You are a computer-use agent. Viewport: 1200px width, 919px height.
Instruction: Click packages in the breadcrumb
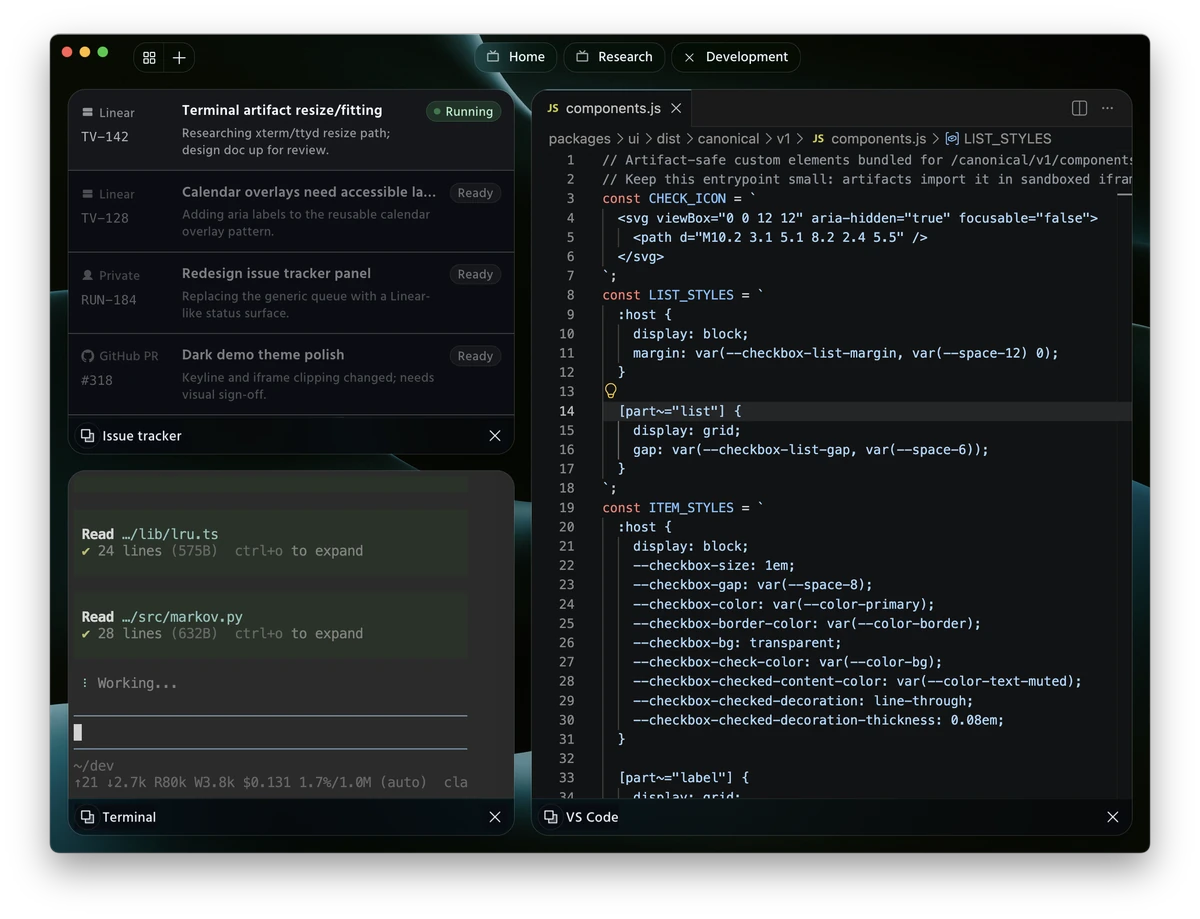tap(579, 139)
